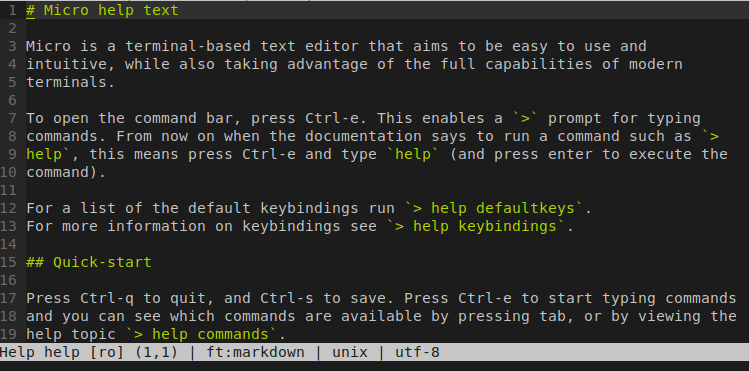Click the 'utf-8' encoding indicator
The height and width of the screenshot is (371, 749).
point(417,353)
